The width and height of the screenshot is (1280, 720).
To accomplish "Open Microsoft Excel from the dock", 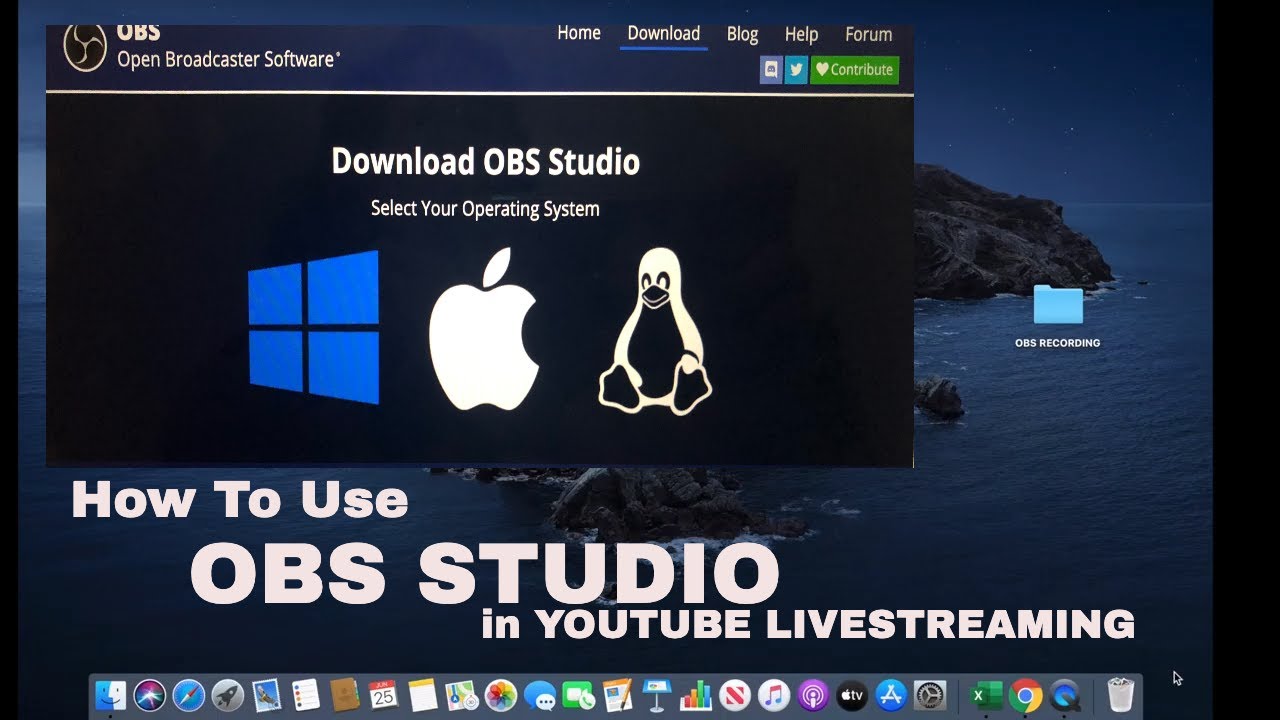I will pos(985,695).
